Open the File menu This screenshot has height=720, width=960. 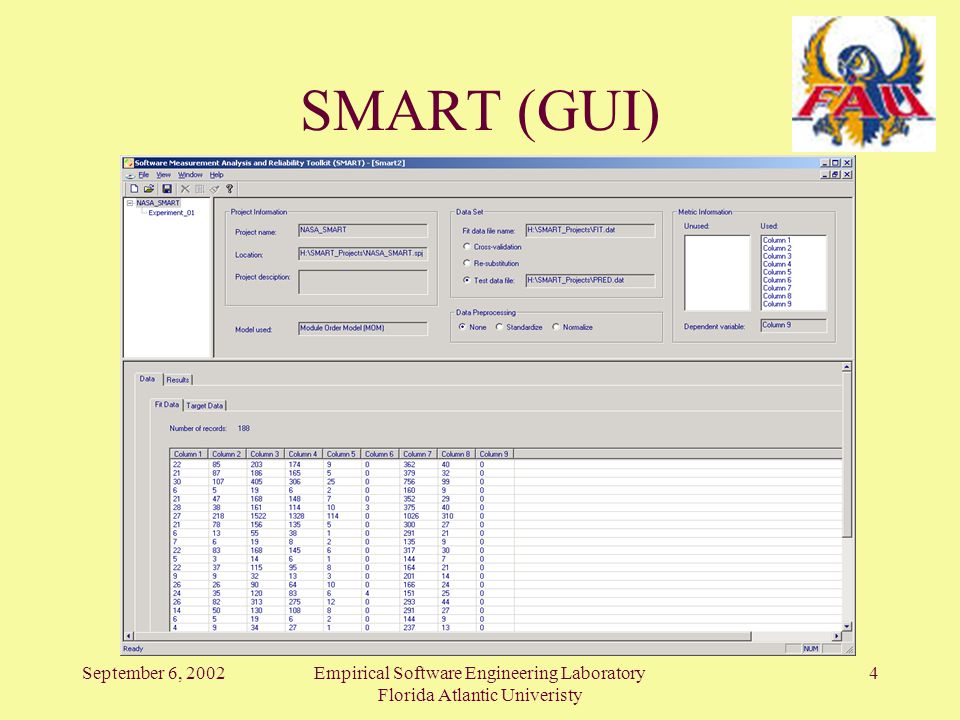[144, 175]
